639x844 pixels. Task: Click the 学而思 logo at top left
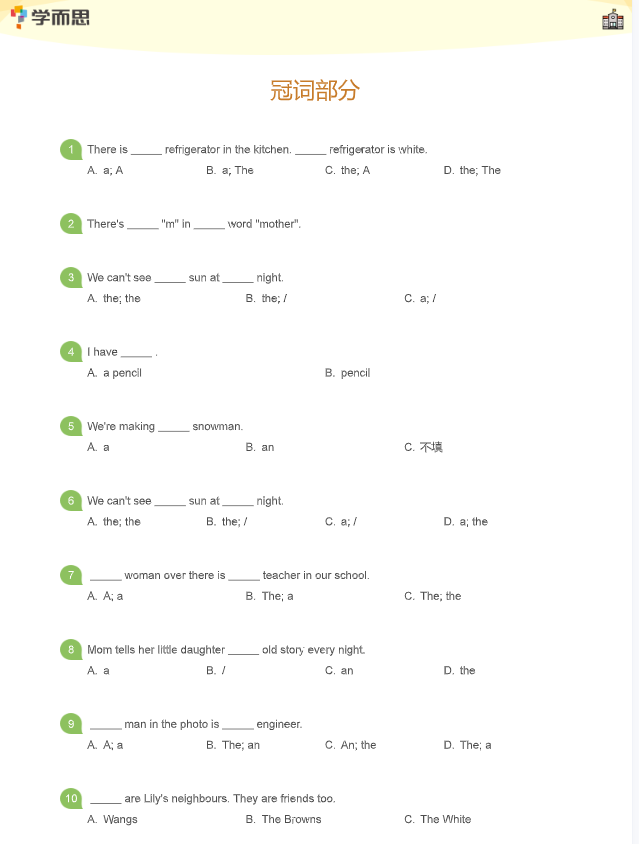(50, 17)
